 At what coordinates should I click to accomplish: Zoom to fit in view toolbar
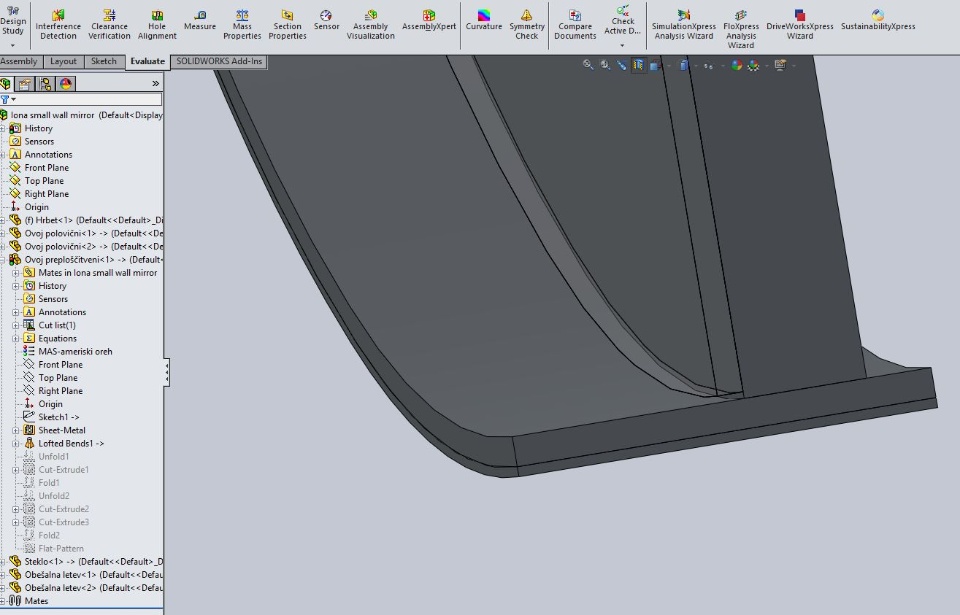[588, 64]
